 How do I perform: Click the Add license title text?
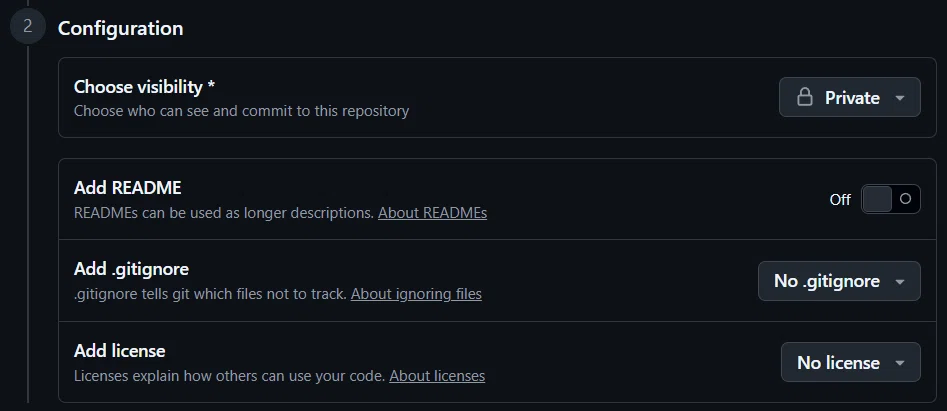(119, 351)
